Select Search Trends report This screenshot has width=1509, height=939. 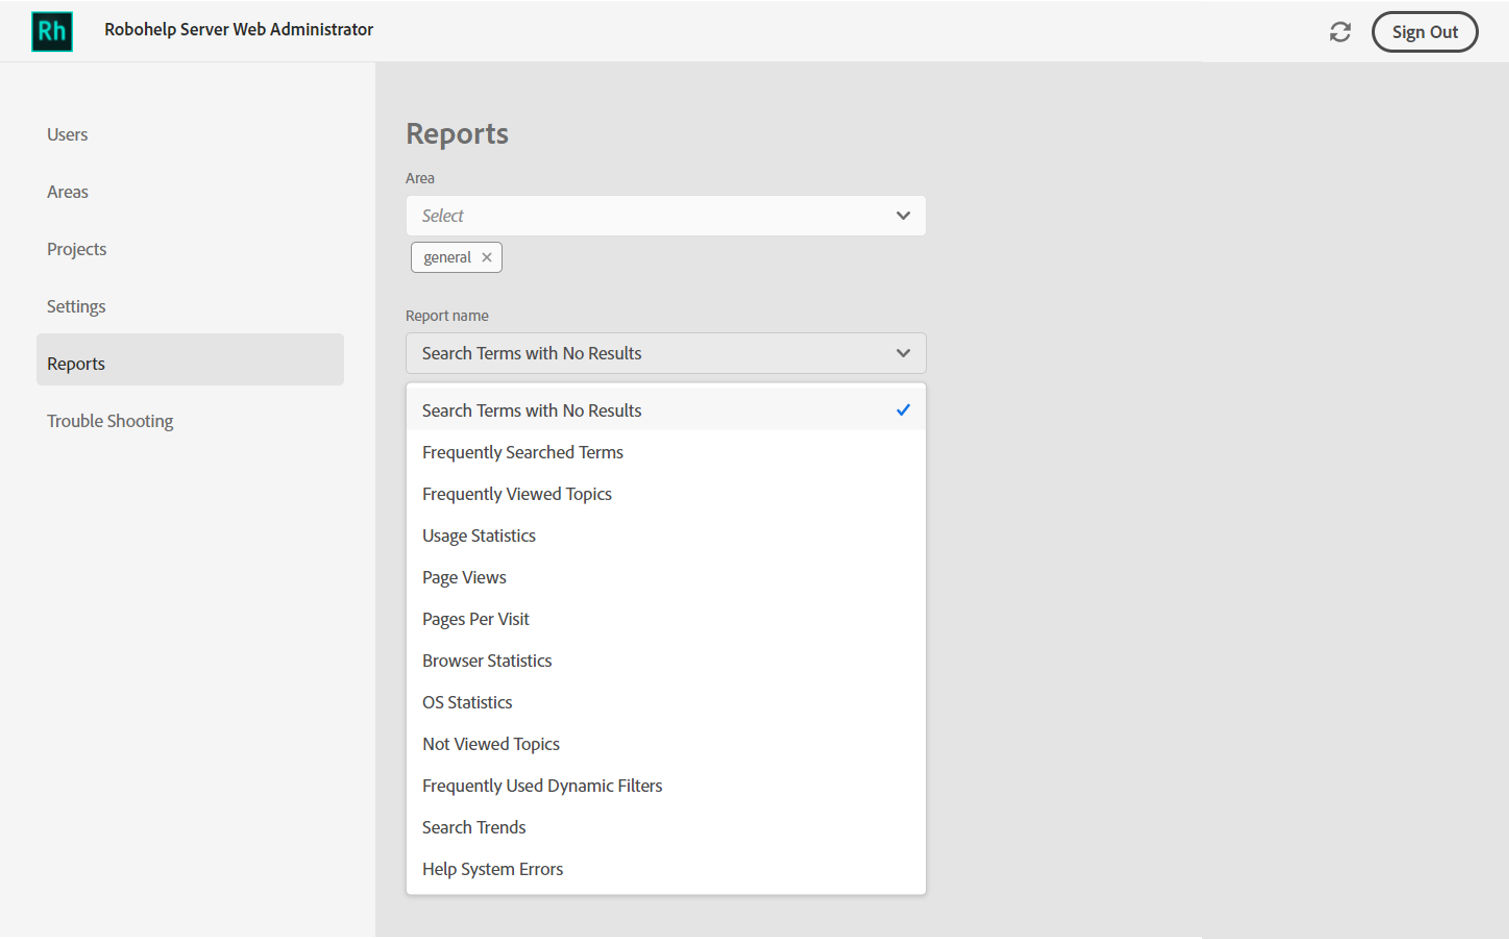click(x=666, y=827)
